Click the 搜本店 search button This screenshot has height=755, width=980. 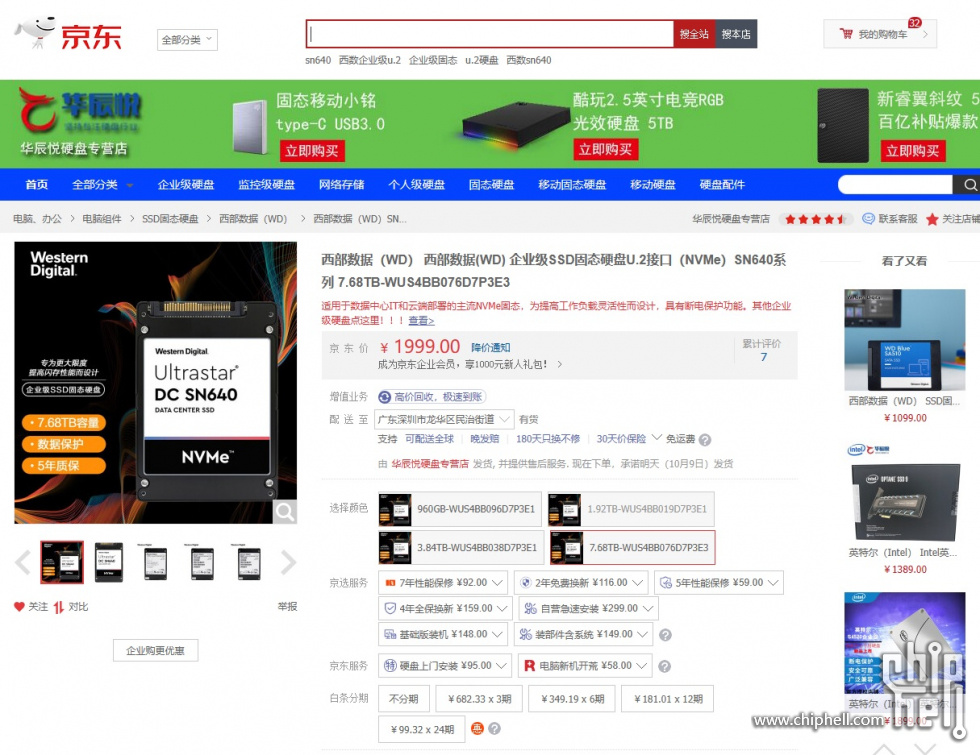(736, 34)
